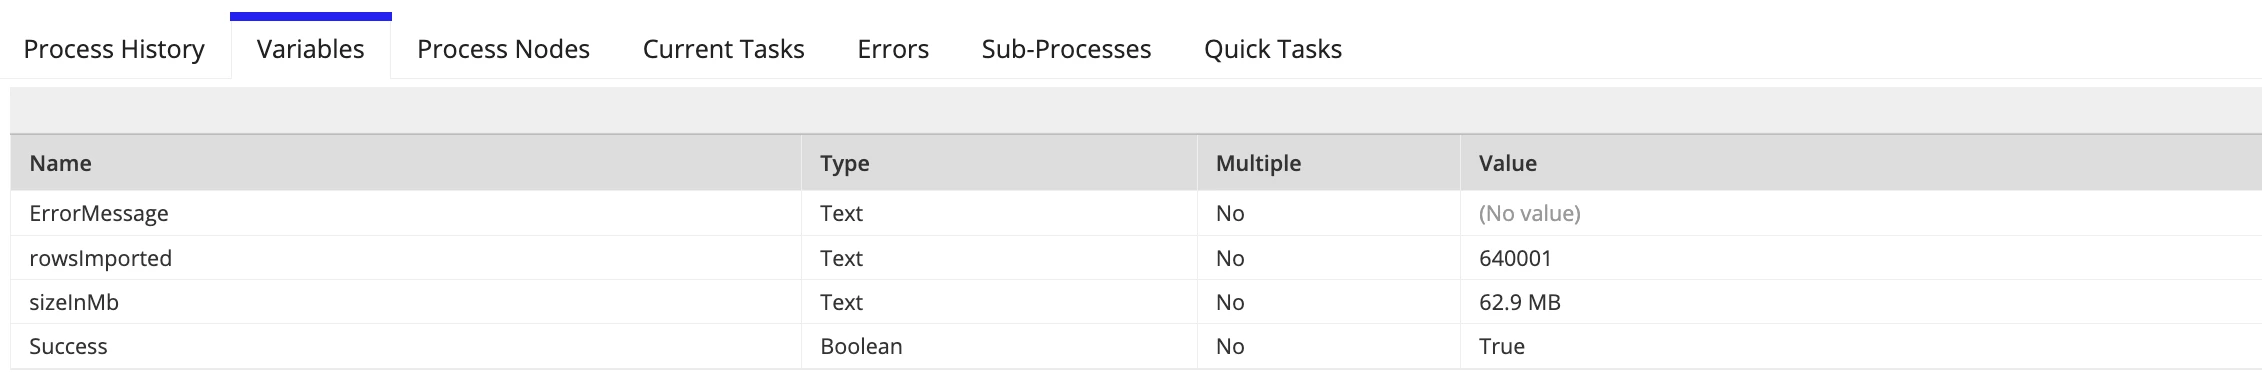2262x380 pixels.
Task: Open the Process History tab
Action: coord(114,49)
